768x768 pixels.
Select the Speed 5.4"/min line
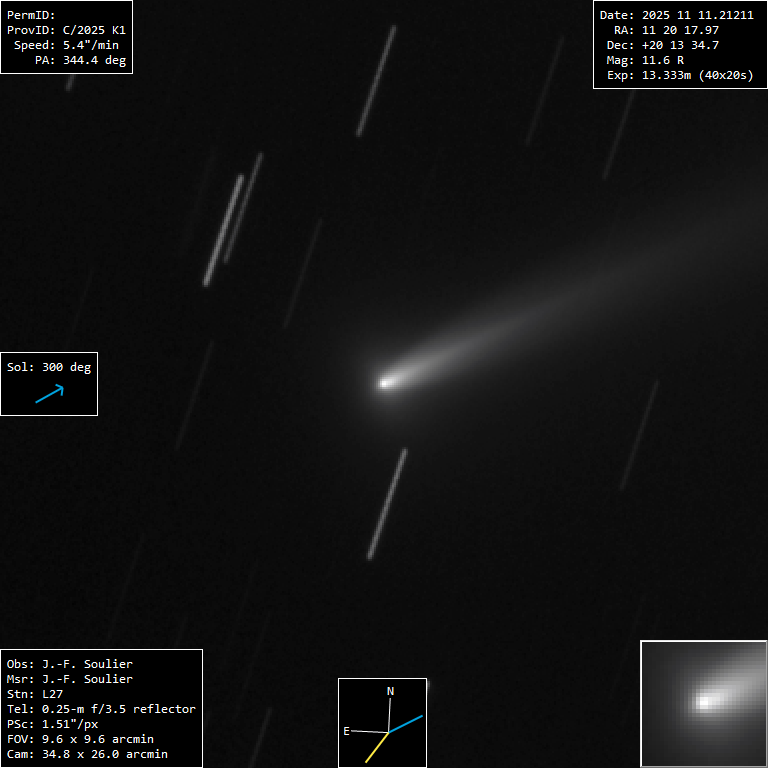click(69, 45)
